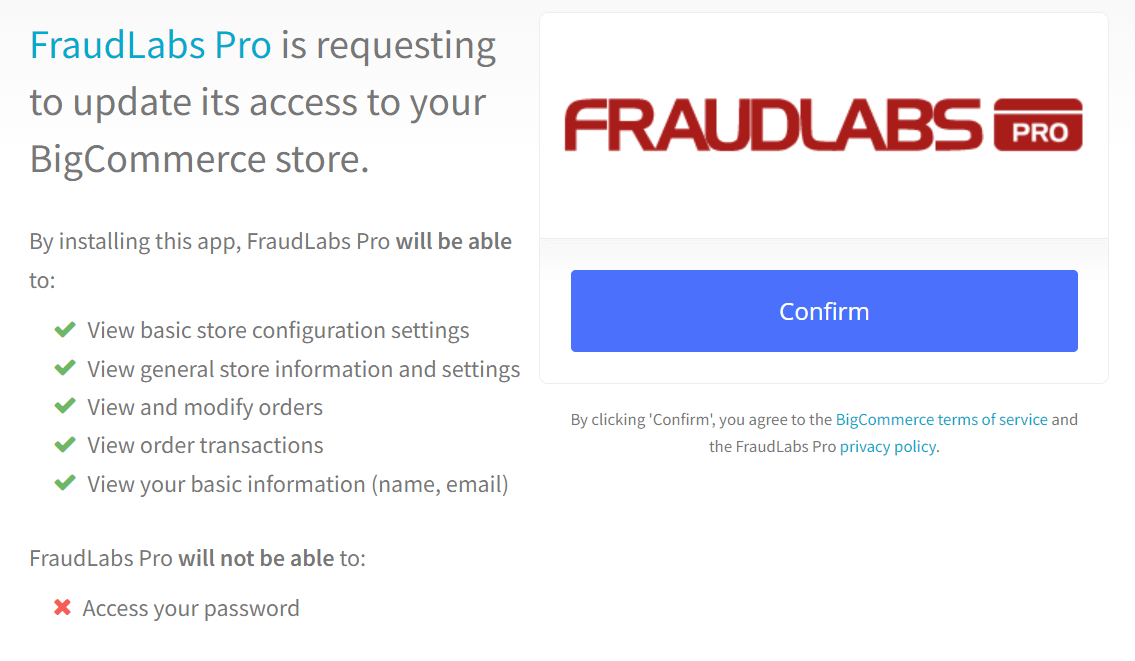Click the red X beside Access your password
This screenshot has height=661, width=1135.
(x=64, y=607)
